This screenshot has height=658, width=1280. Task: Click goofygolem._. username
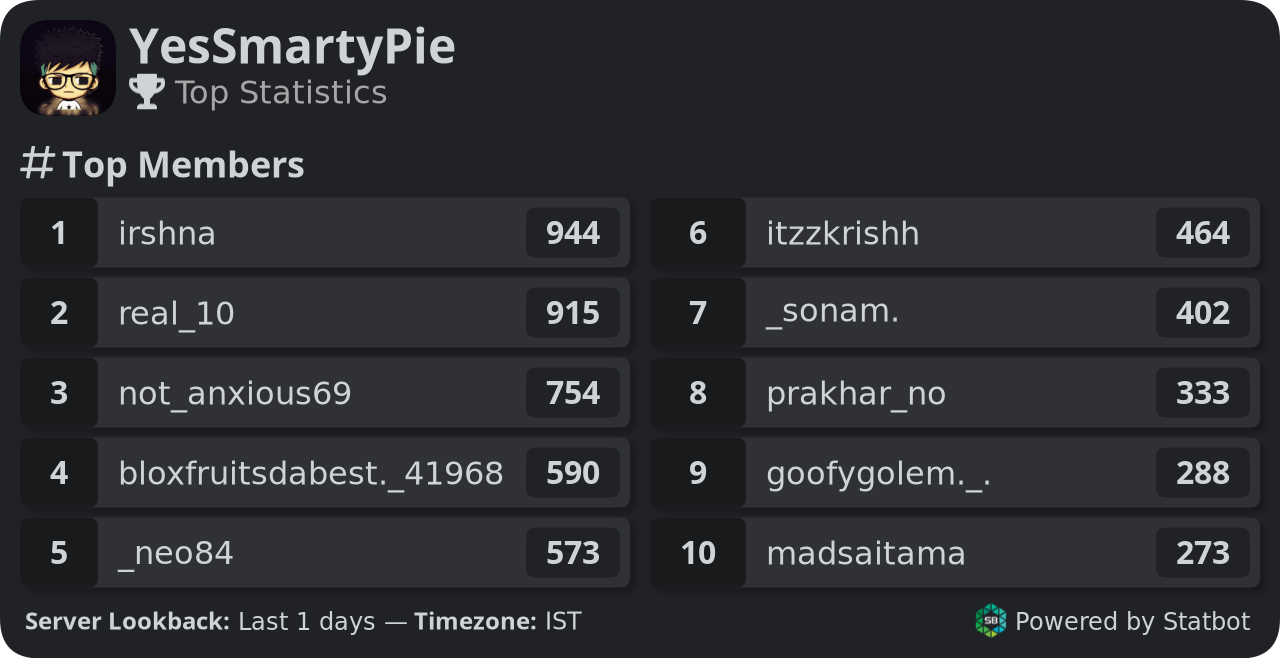coord(879,473)
